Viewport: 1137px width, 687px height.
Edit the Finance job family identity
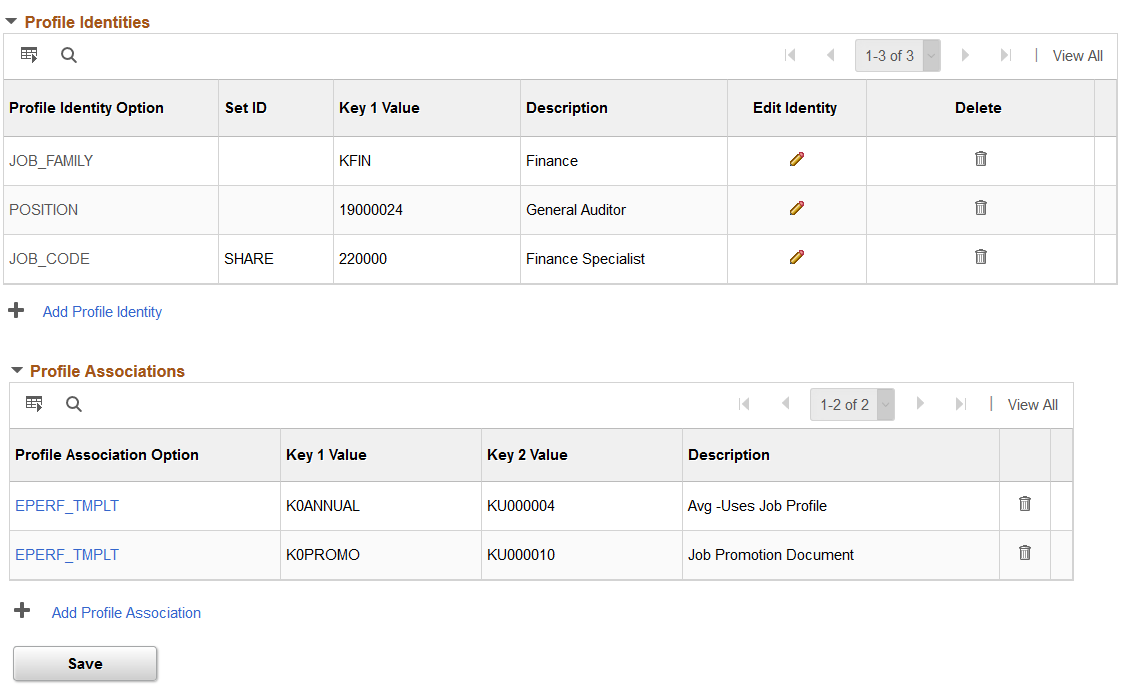pyautogui.click(x=796, y=159)
